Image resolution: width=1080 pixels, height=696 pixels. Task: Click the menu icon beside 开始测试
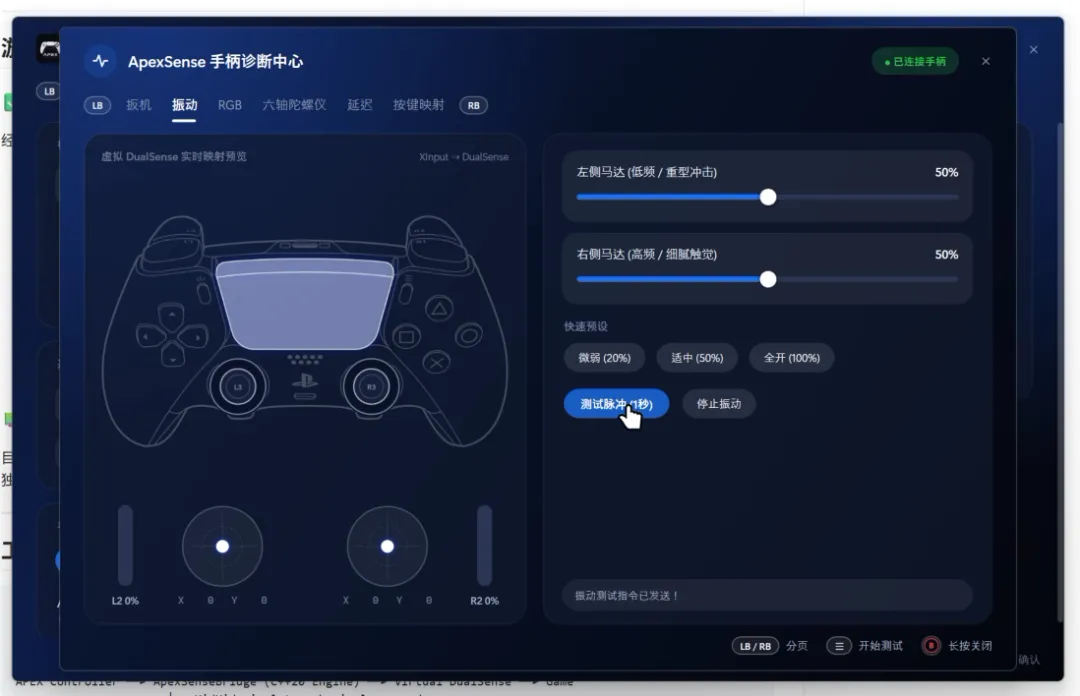tap(839, 646)
